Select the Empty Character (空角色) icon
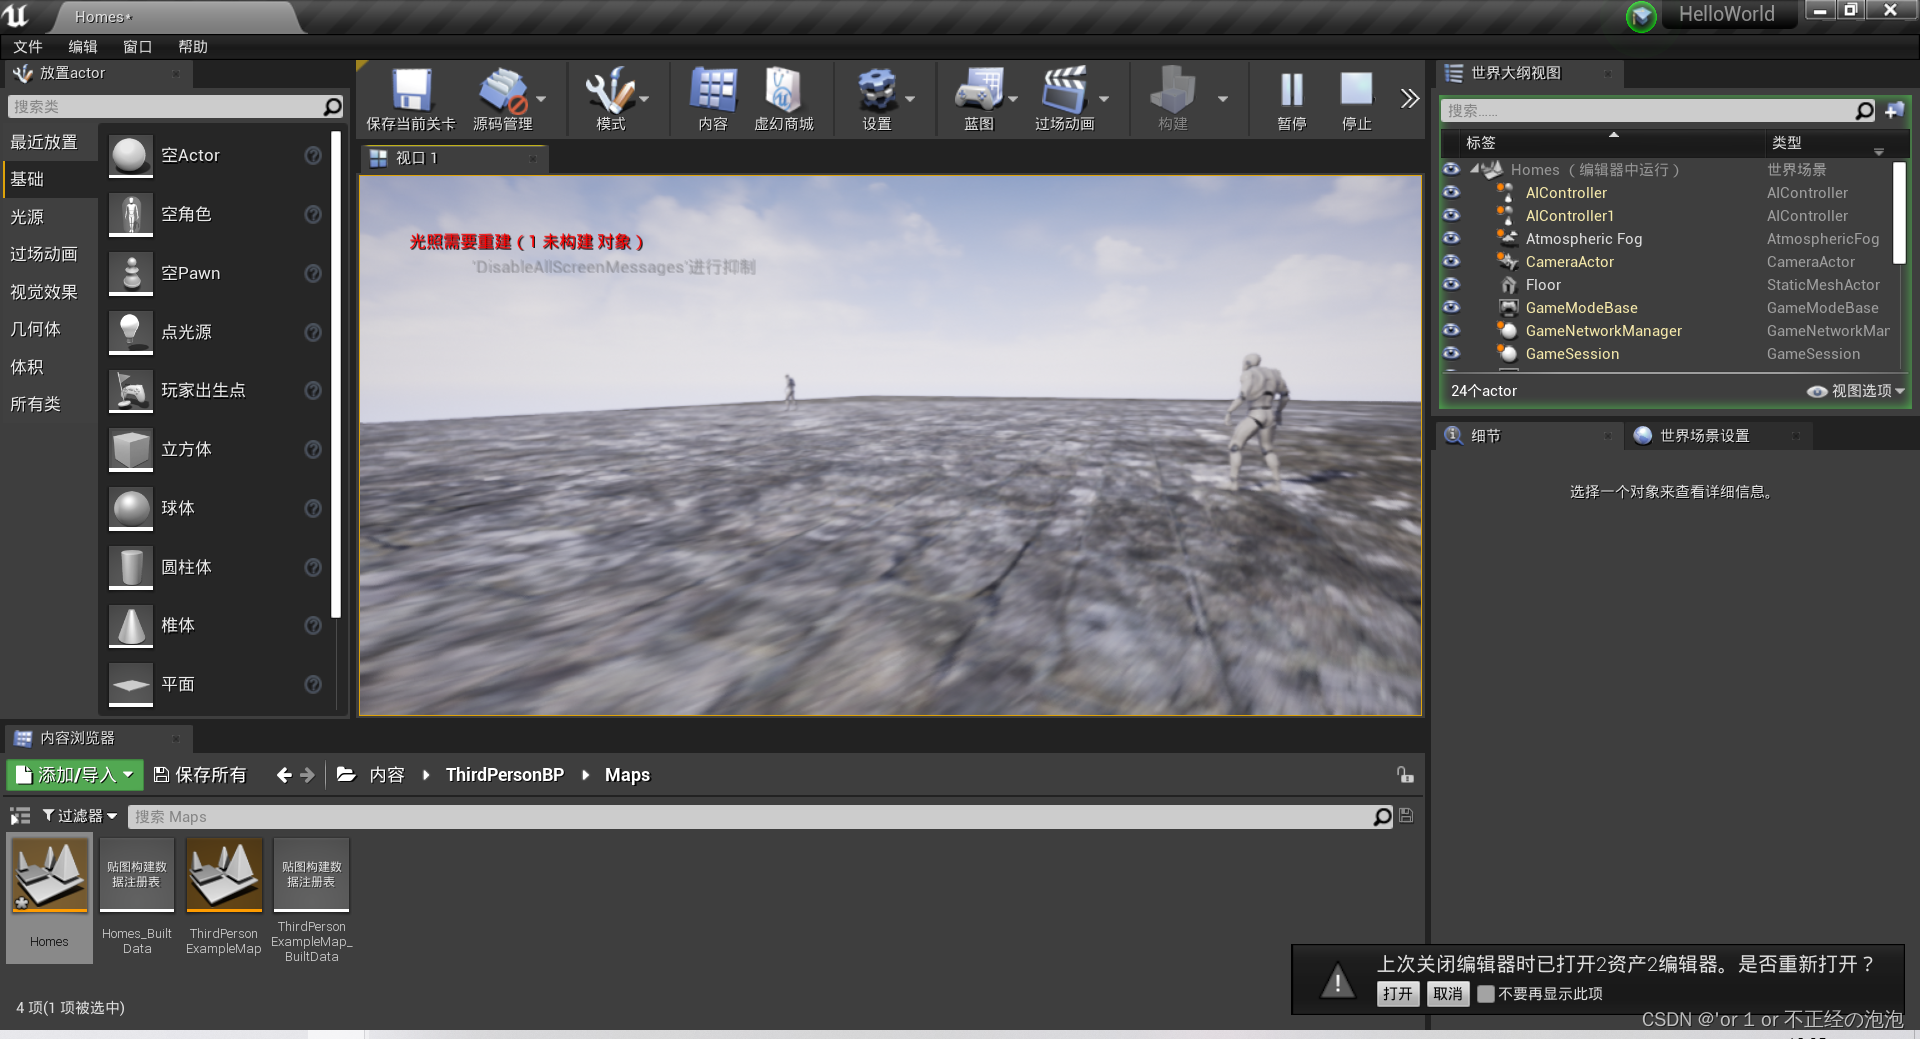Image resolution: width=1920 pixels, height=1039 pixels. coord(131,215)
